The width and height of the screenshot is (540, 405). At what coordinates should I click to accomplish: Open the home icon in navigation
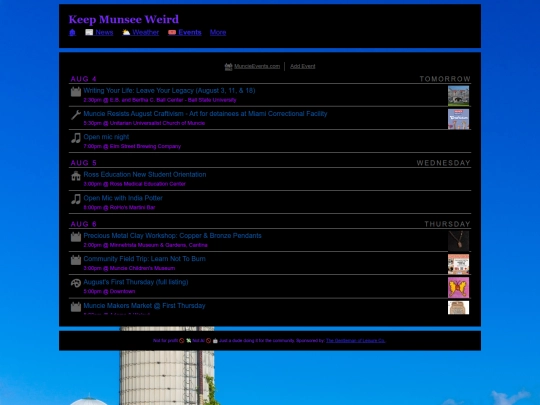(72, 32)
